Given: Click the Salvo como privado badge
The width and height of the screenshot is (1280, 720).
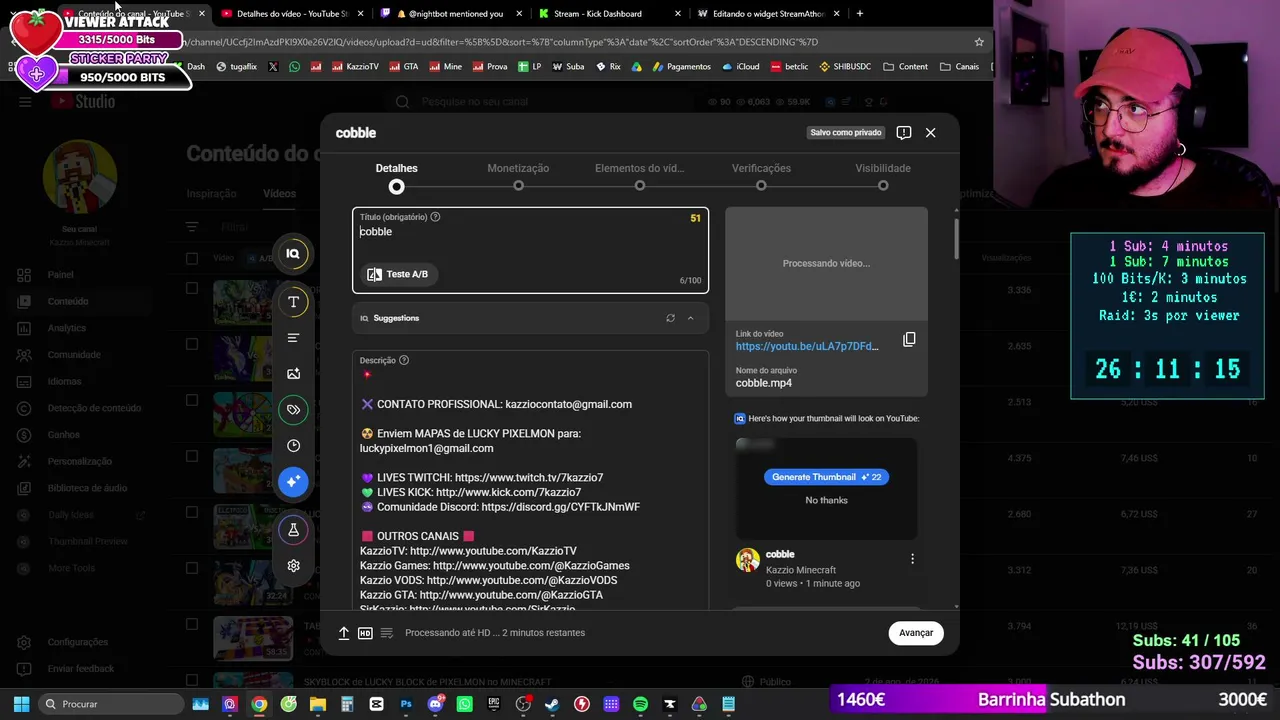Looking at the screenshot, I should [x=846, y=133].
